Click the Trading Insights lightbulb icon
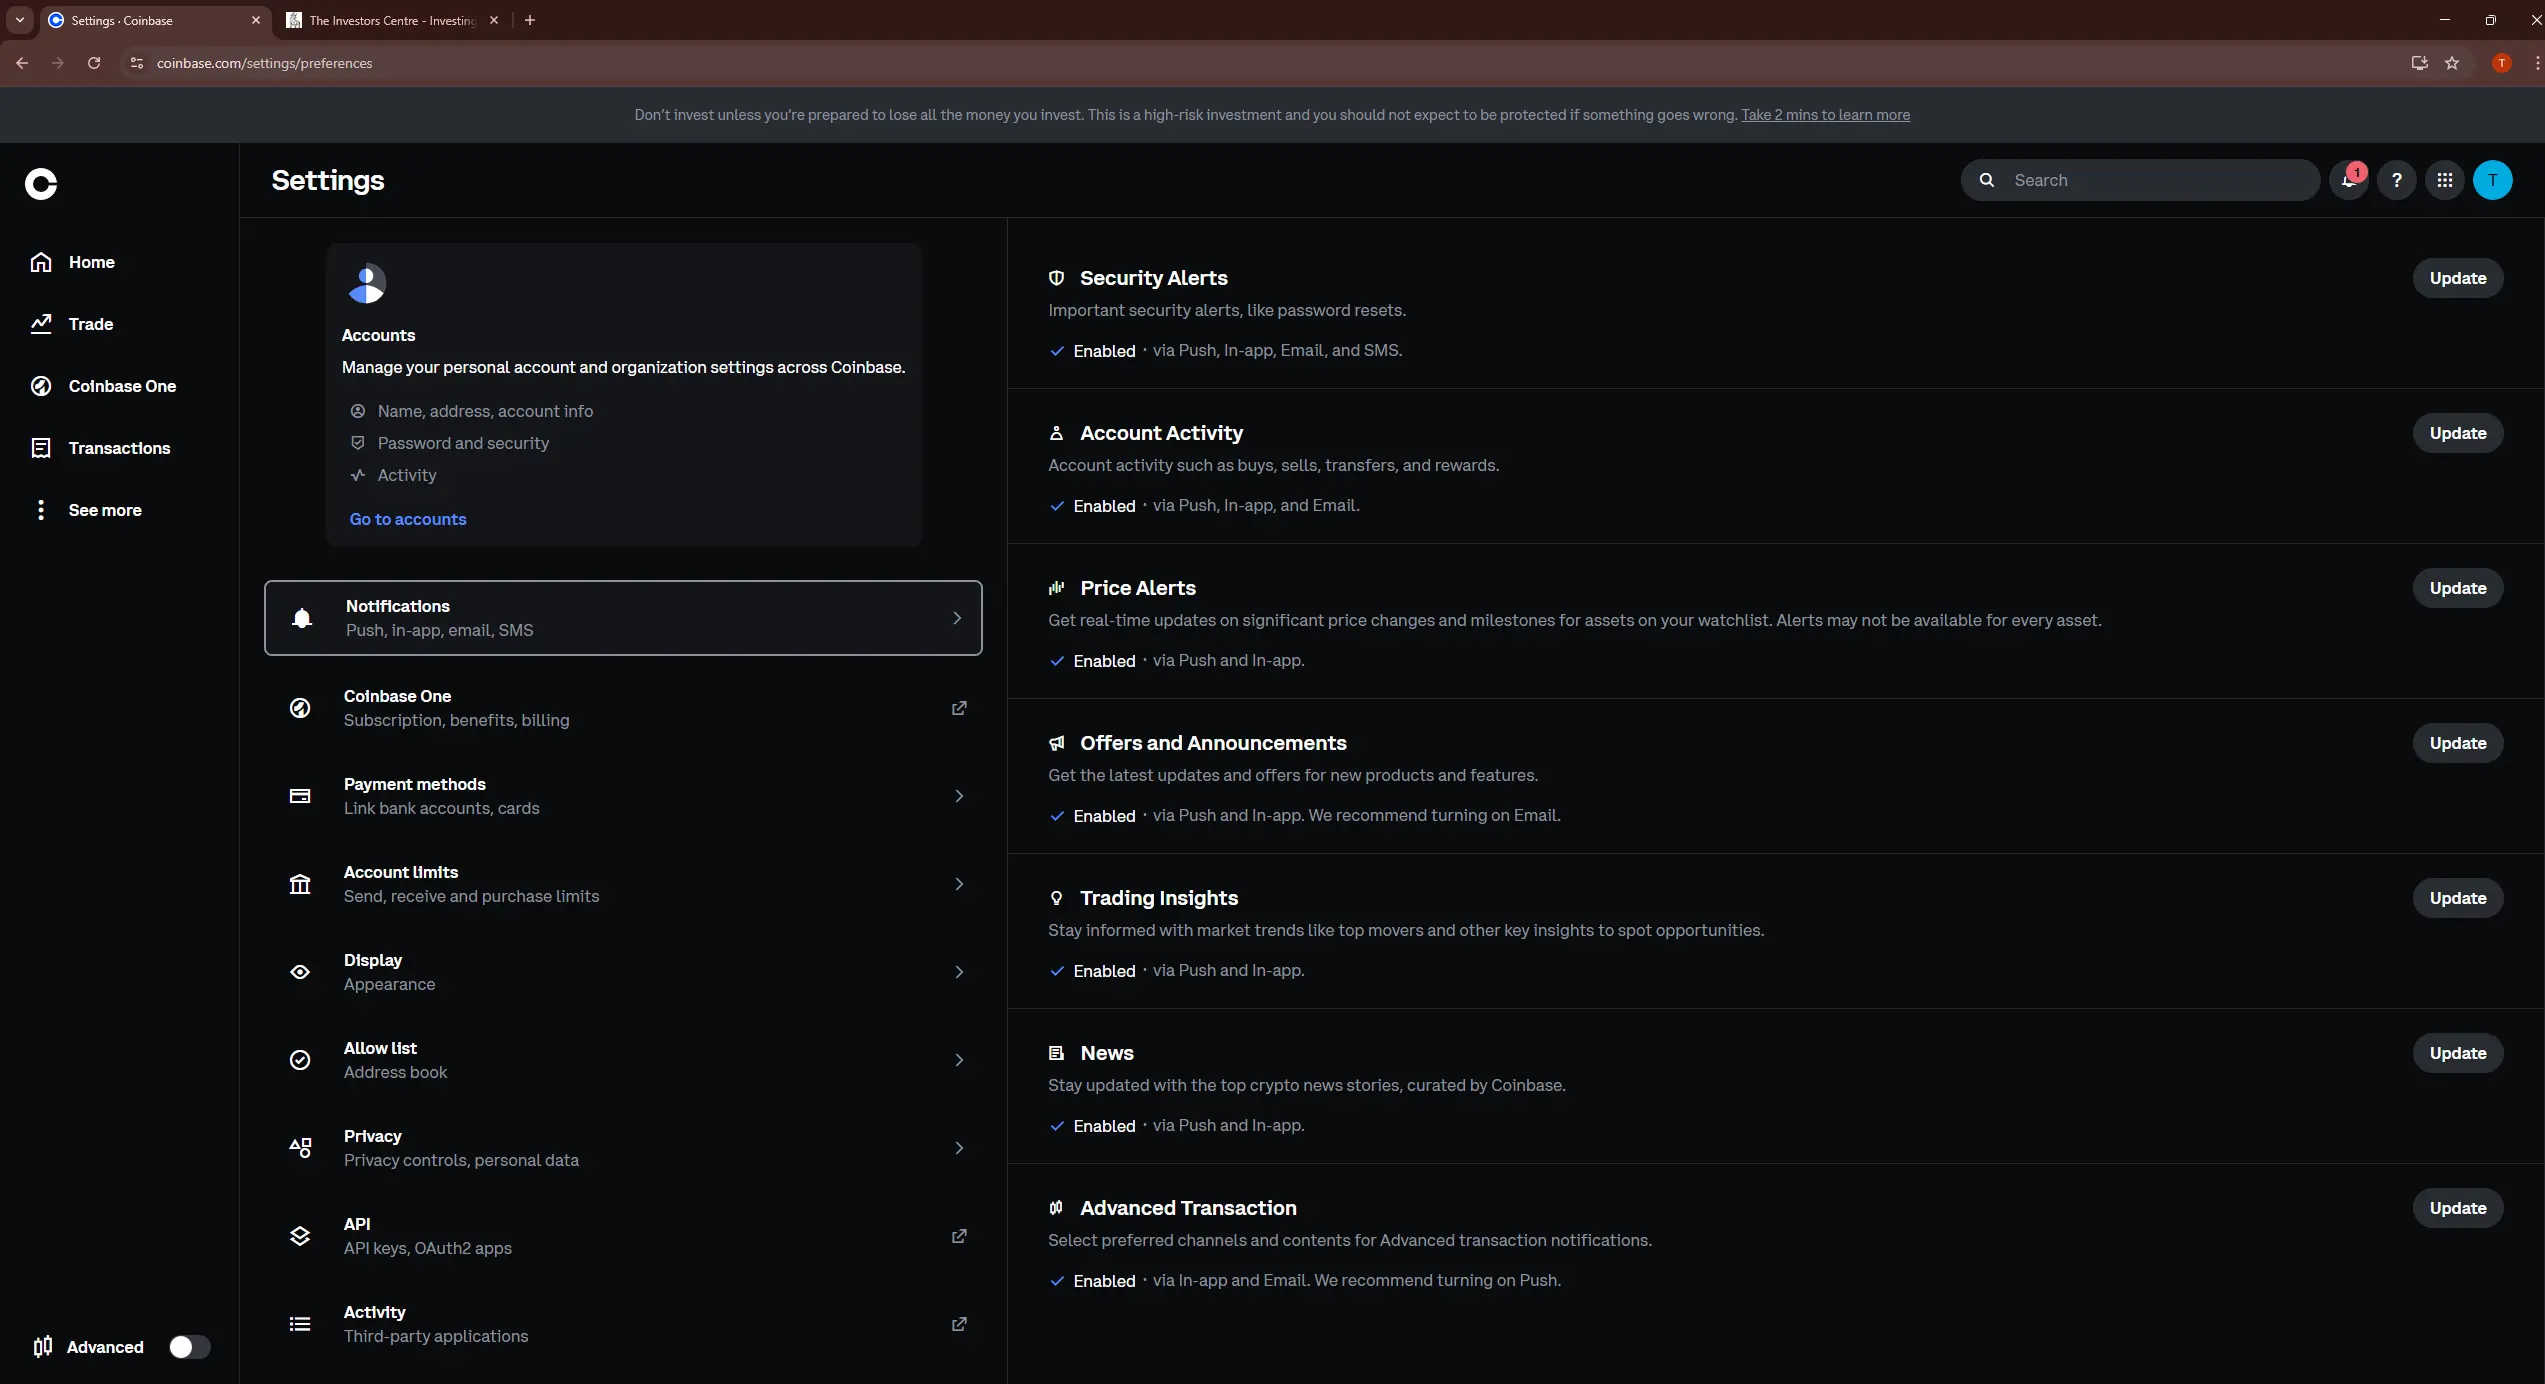The image size is (2545, 1384). point(1056,898)
